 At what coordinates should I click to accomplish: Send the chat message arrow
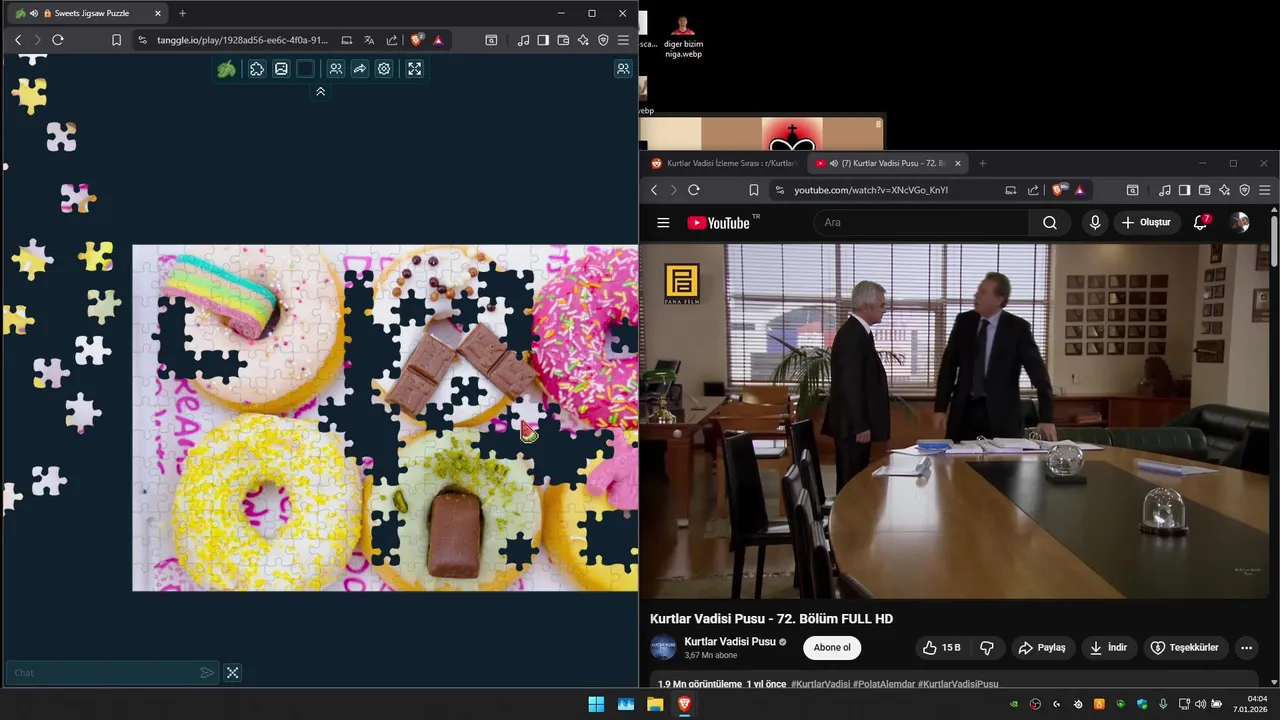click(x=207, y=673)
